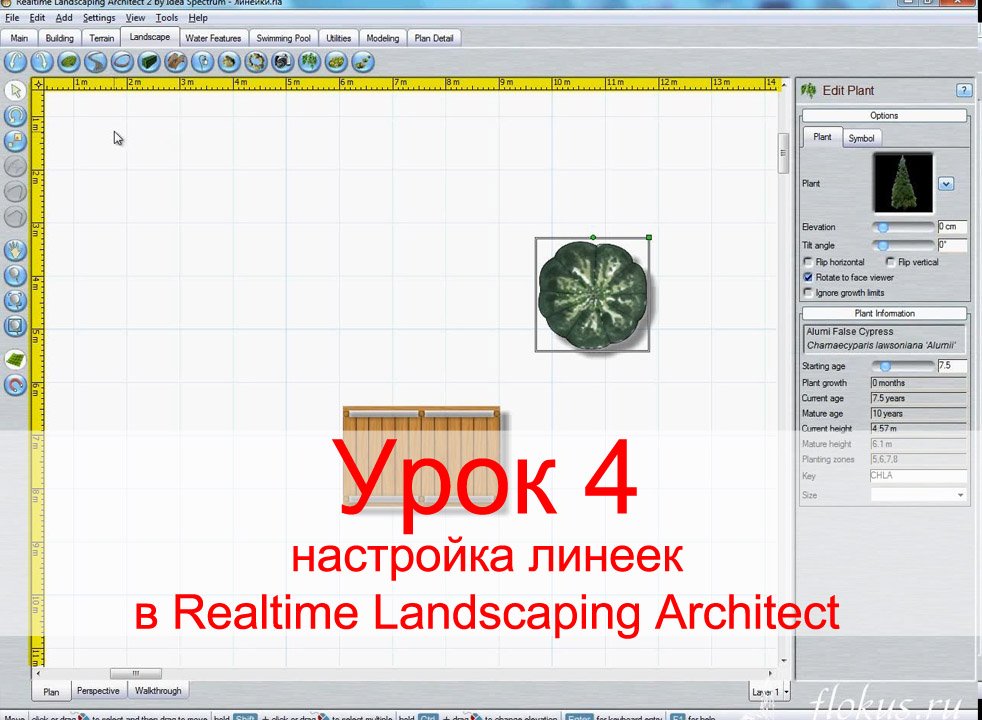Toggle the green grid display button
The height and width of the screenshot is (720, 982).
click(16, 359)
